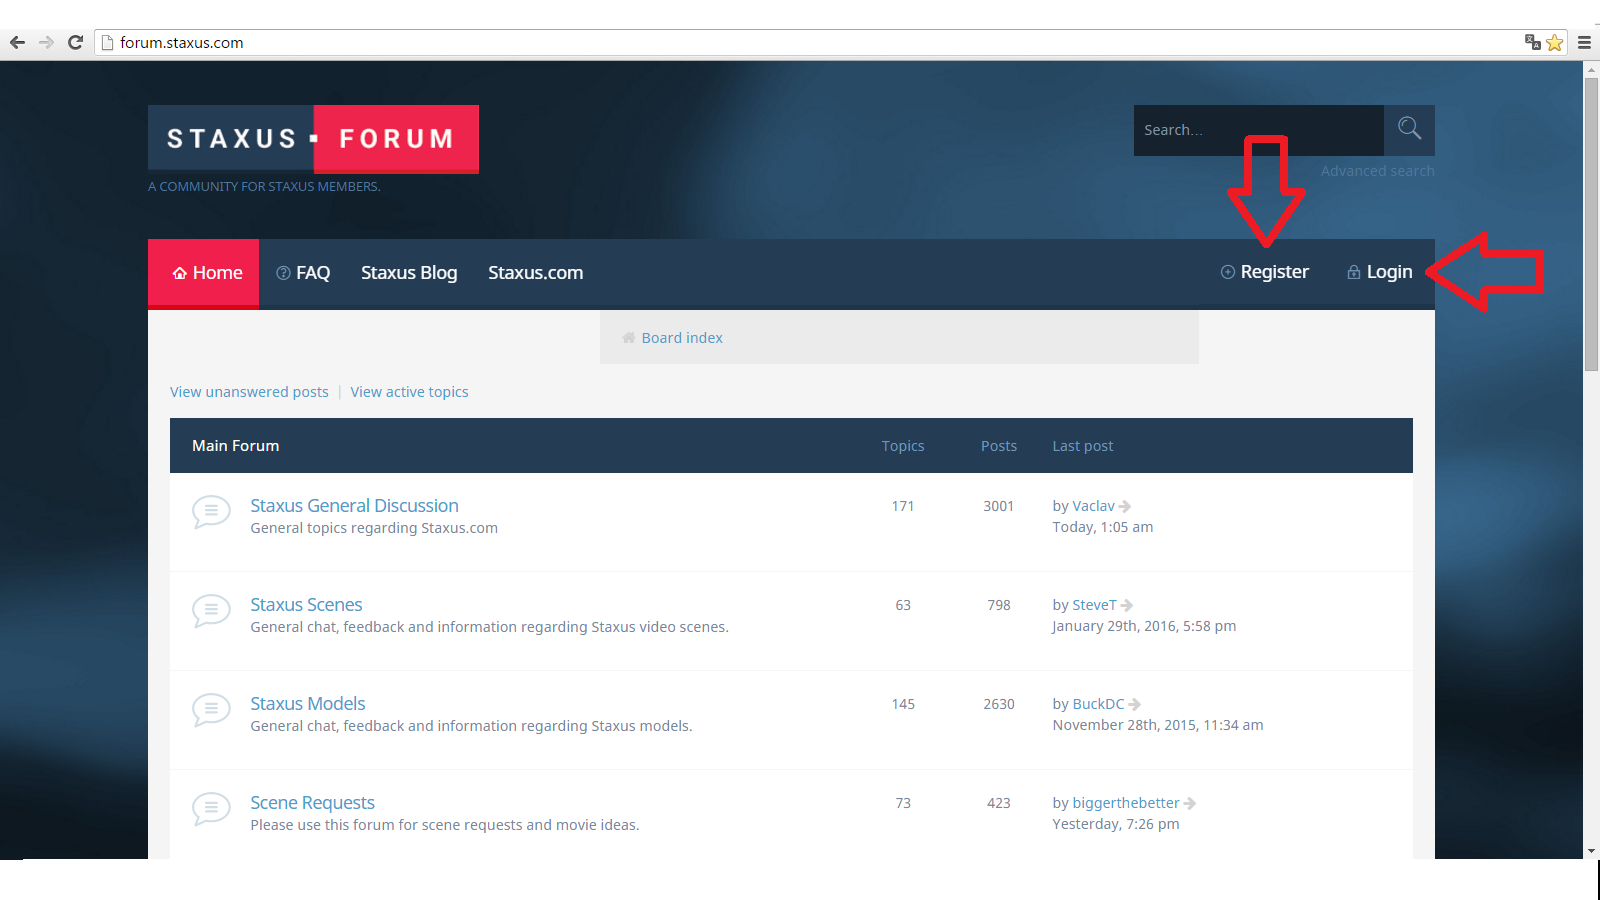Open the Advanced search link
Screen dimensions: 1600x900
(1378, 171)
